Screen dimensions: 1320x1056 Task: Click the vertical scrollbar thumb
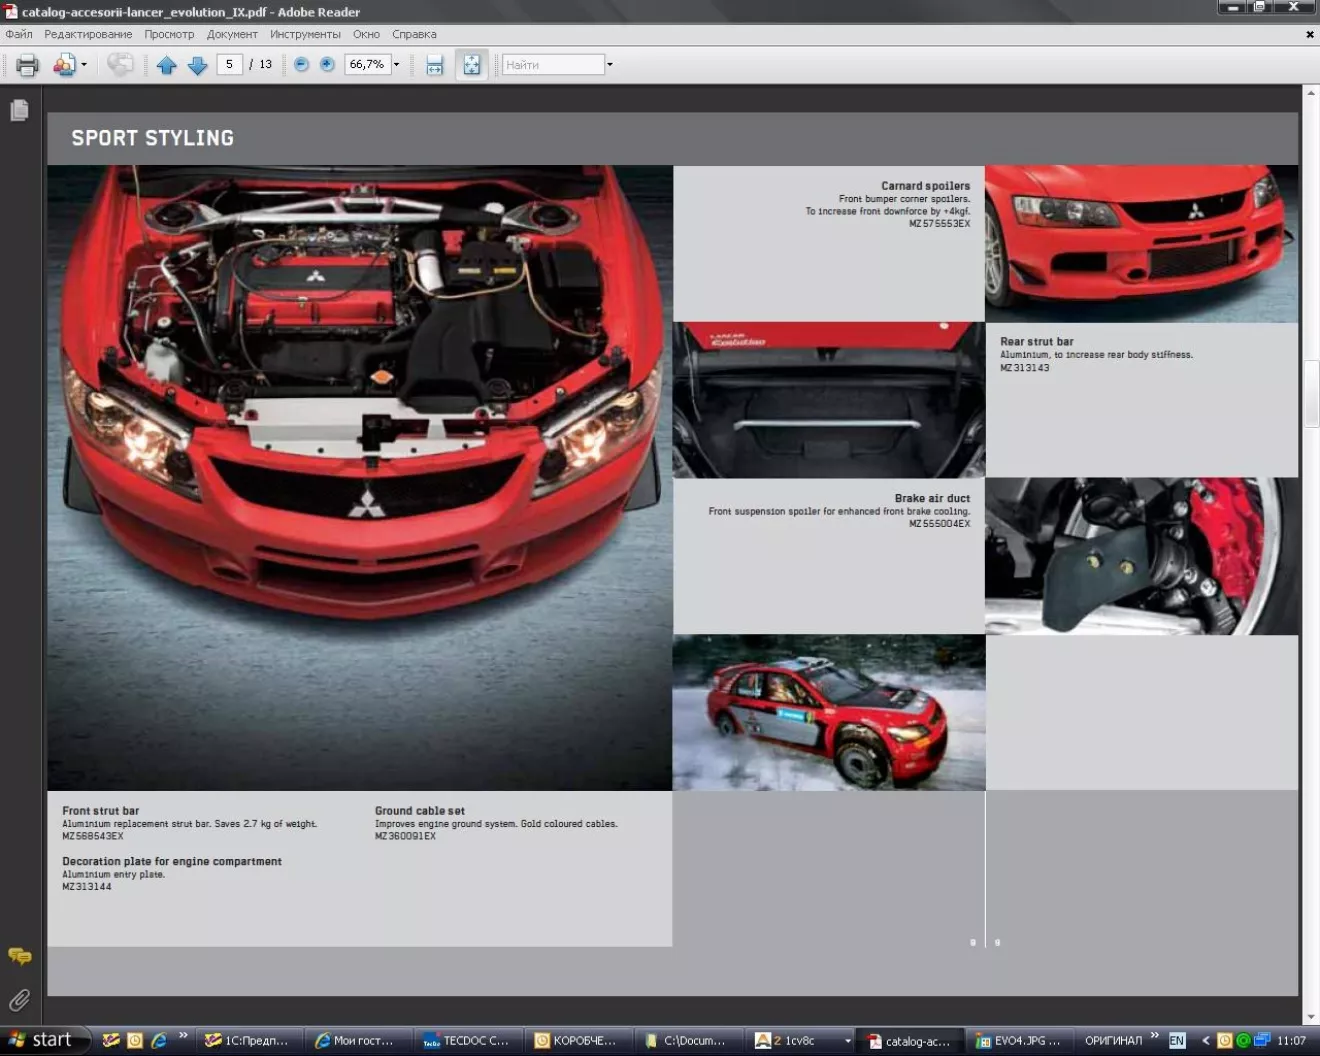coord(1311,394)
